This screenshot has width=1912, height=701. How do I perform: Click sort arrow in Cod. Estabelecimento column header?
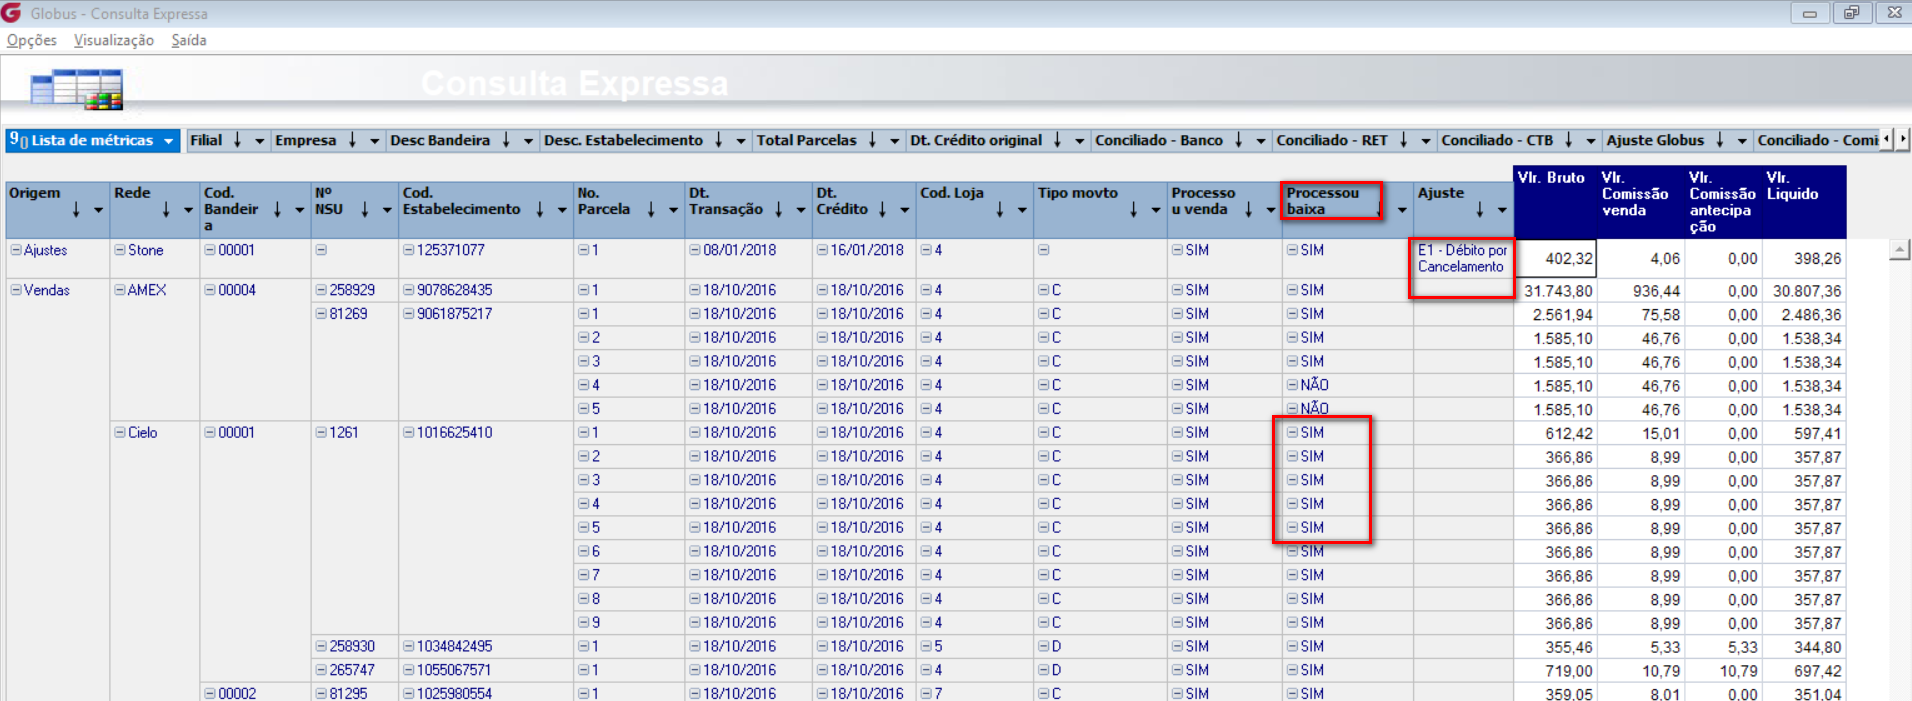540,210
